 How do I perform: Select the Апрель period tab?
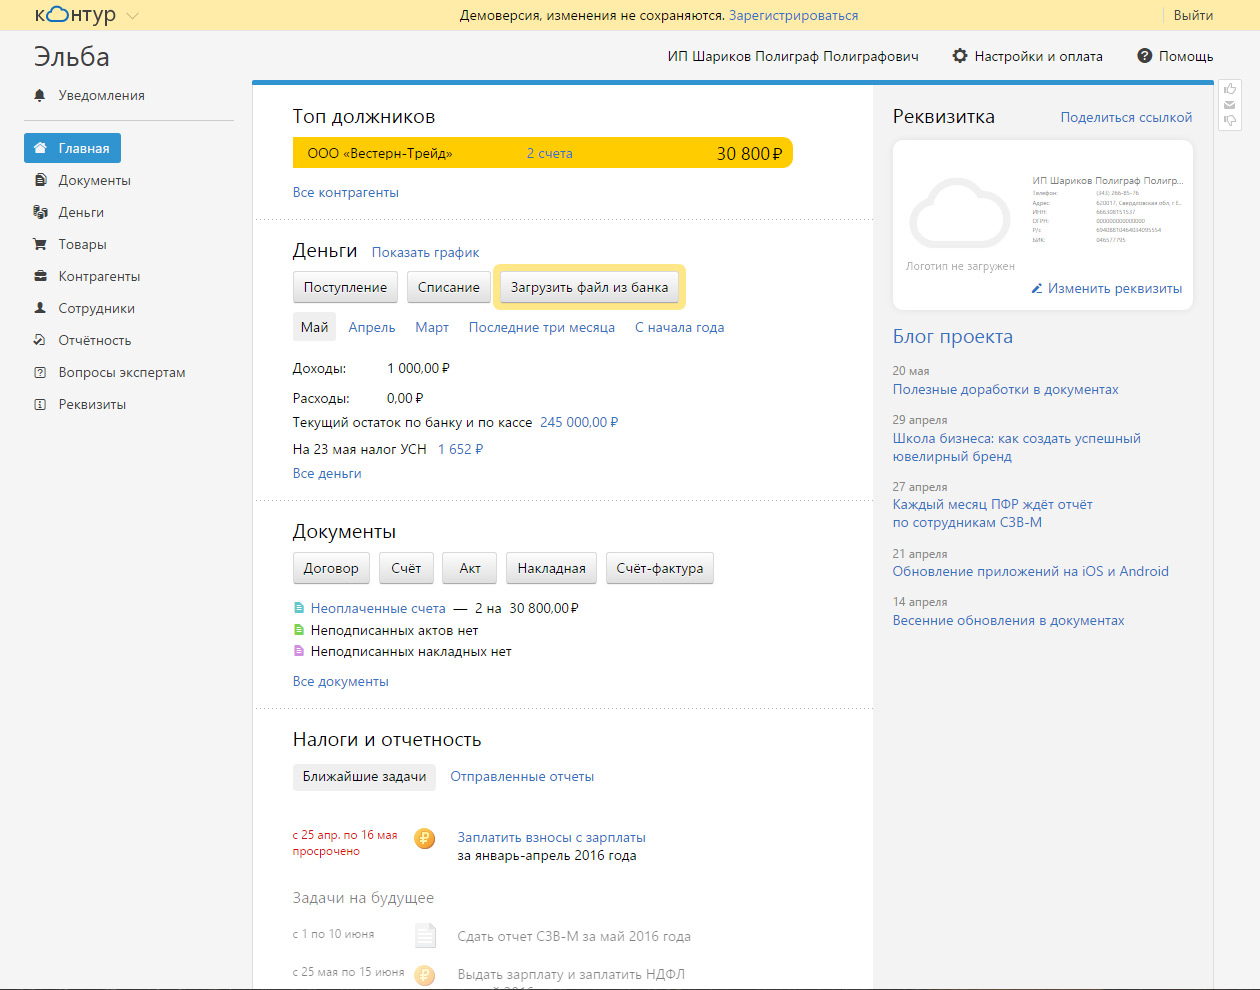tap(372, 327)
